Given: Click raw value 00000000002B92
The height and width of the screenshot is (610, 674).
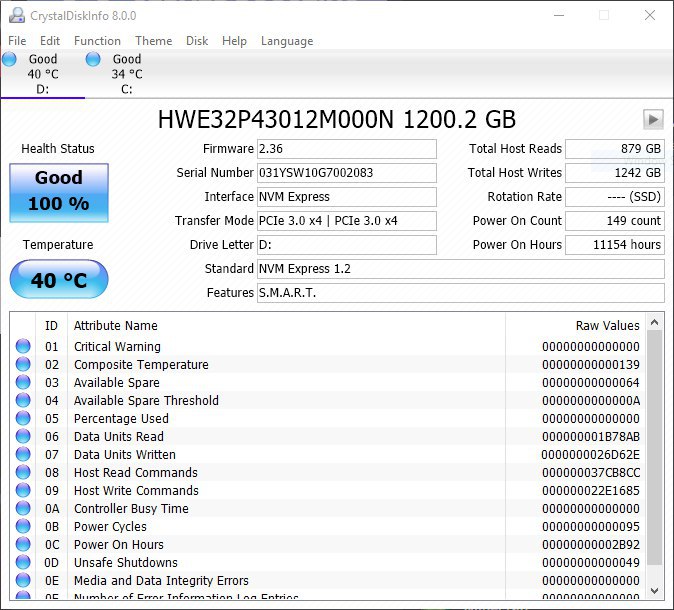Looking at the screenshot, I should point(591,545).
